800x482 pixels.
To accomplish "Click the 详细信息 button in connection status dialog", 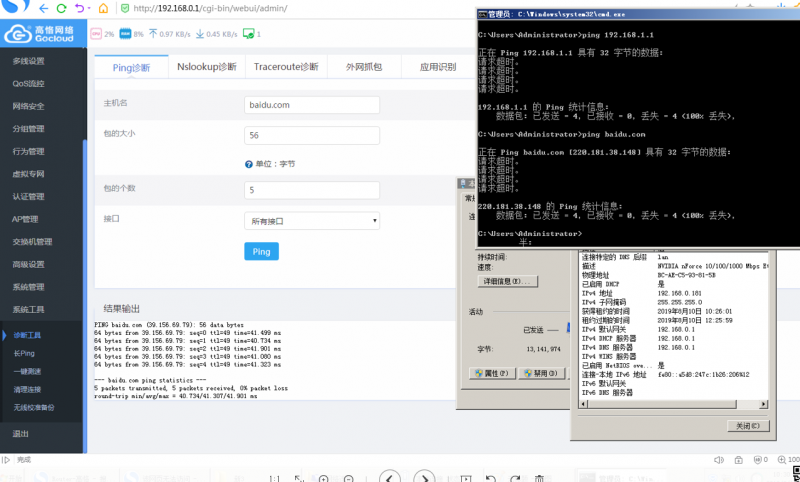I will (x=507, y=281).
